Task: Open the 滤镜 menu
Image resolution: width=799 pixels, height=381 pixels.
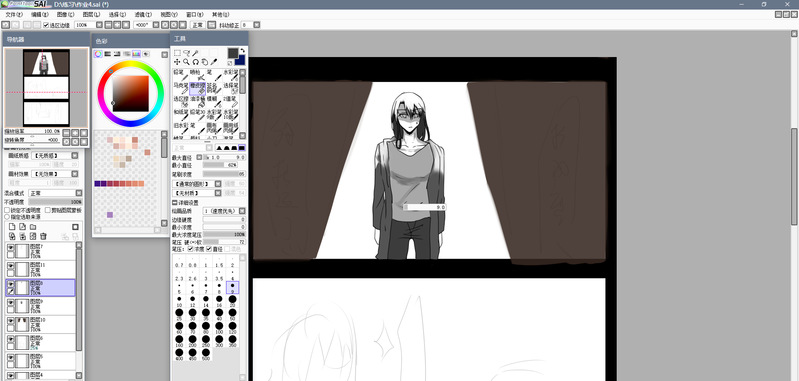Action: click(x=143, y=15)
